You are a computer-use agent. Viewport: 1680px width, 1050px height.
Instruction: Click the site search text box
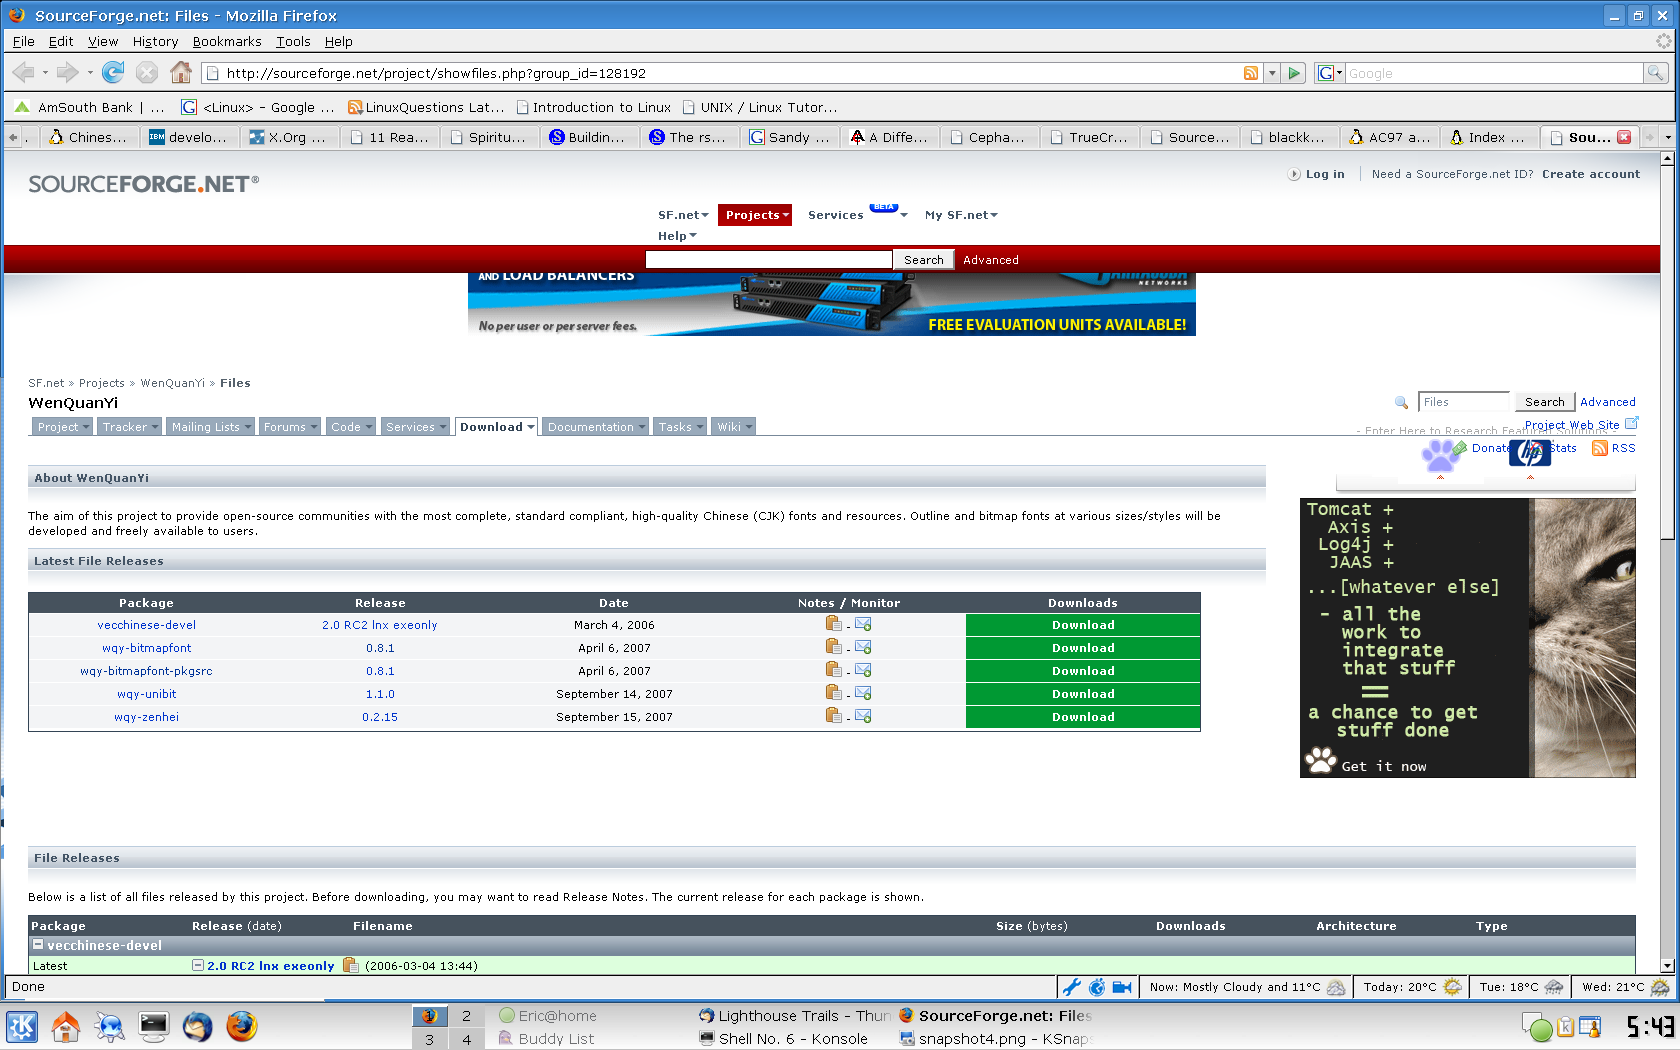(769, 260)
